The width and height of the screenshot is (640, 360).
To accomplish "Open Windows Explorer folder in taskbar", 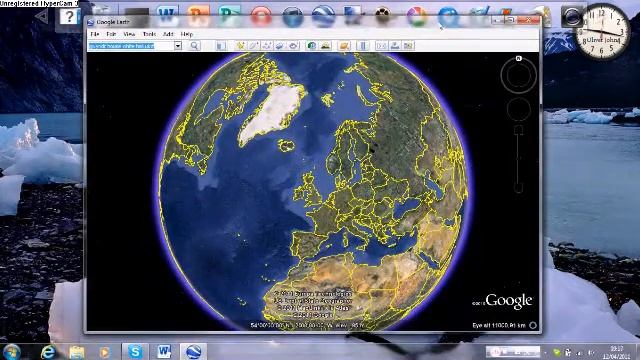I will tap(76, 351).
